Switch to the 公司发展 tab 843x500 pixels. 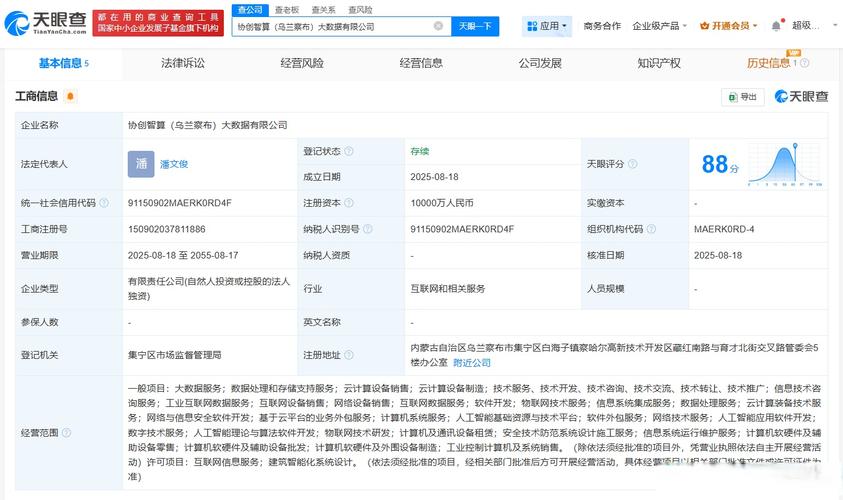[x=540, y=63]
